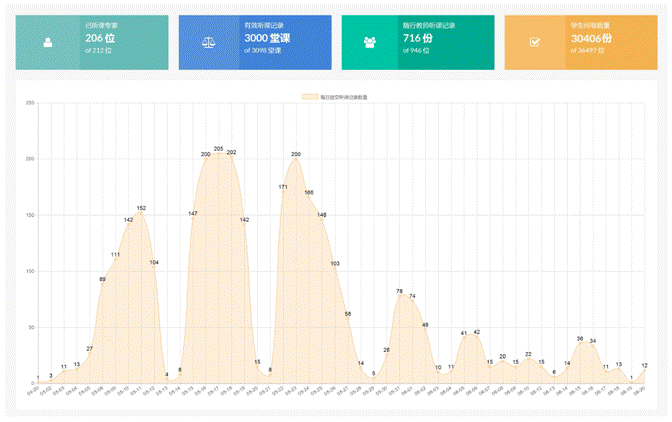The width and height of the screenshot is (672, 422).
Task: Click the data point labeled 36
Action: [x=580, y=343]
